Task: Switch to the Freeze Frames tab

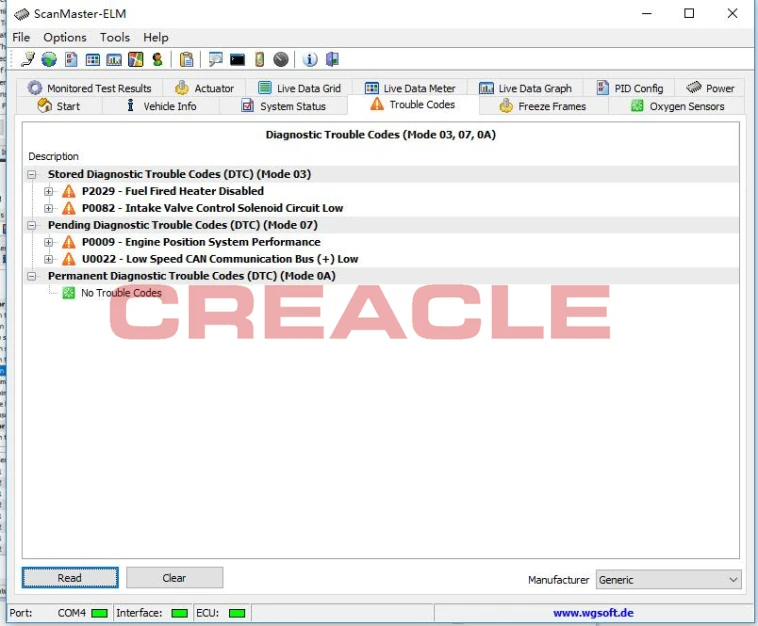Action: pos(543,106)
